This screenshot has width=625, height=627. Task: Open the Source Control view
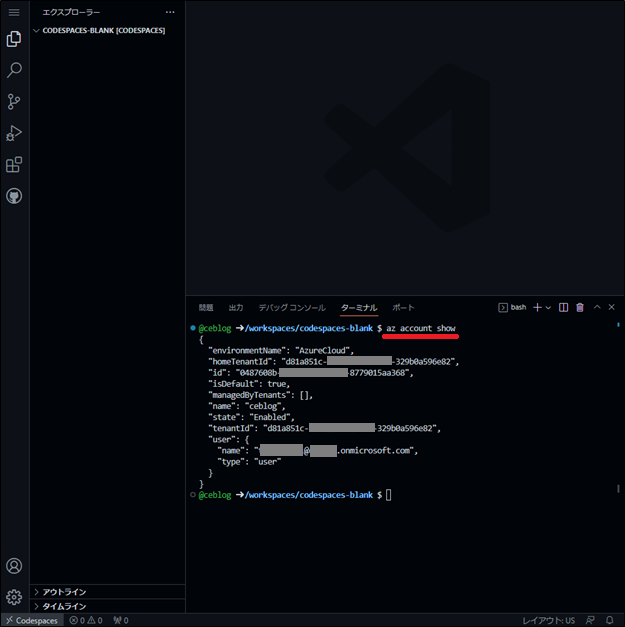click(14, 102)
